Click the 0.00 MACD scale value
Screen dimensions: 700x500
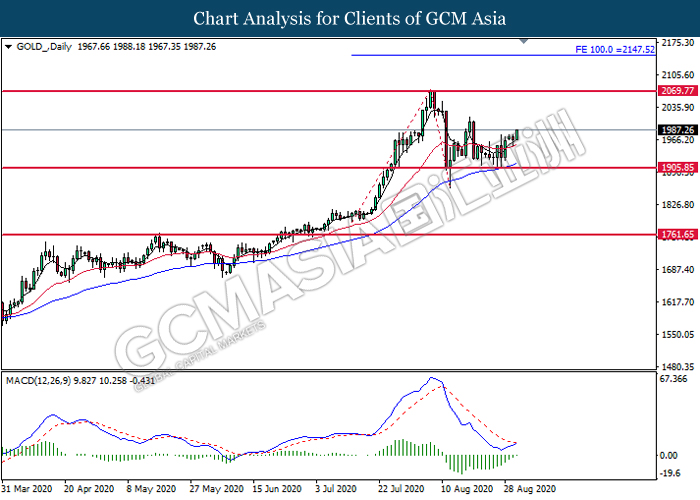(668, 455)
